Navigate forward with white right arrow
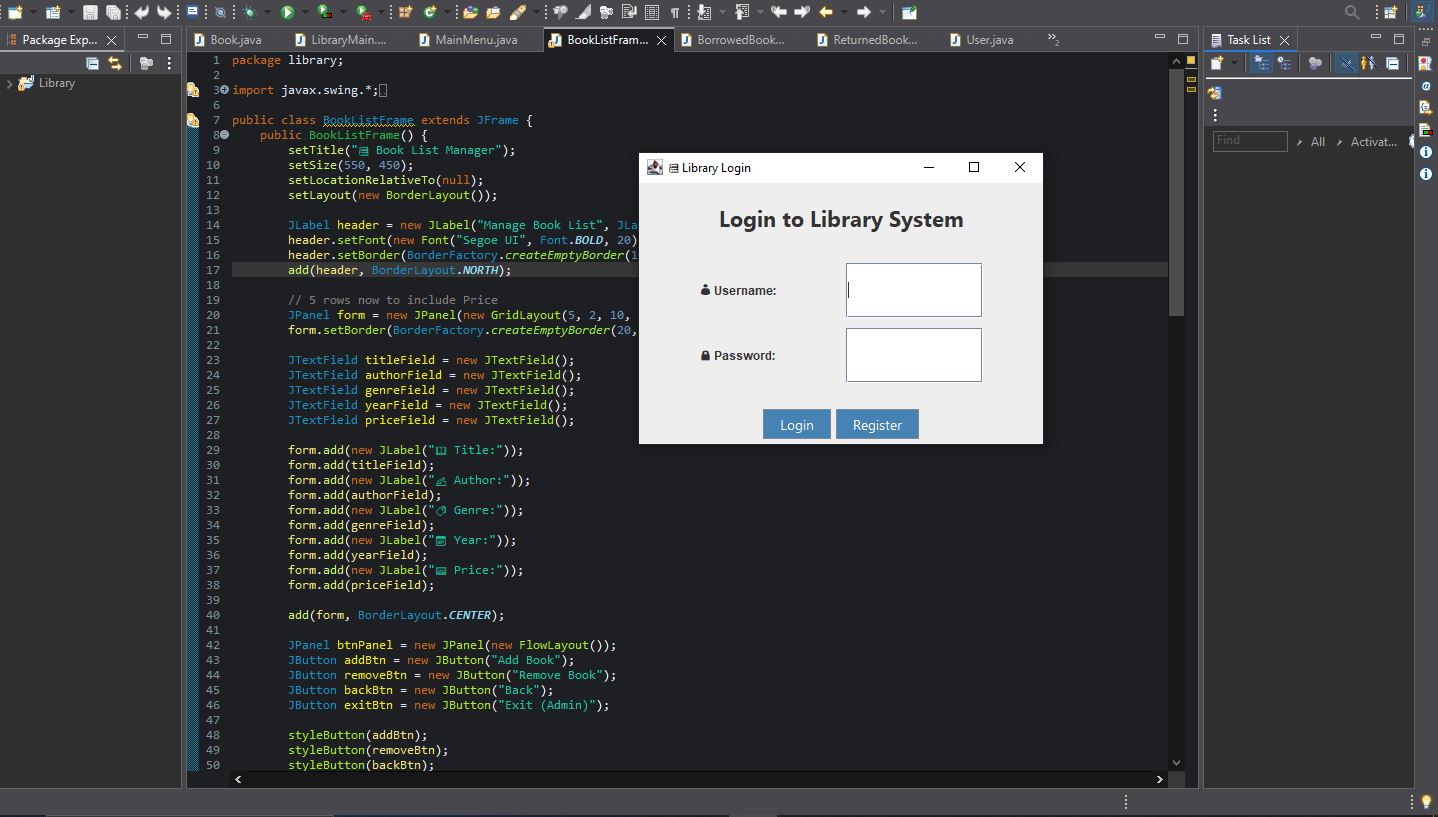Screen dimensions: 1438x817 [x=863, y=12]
